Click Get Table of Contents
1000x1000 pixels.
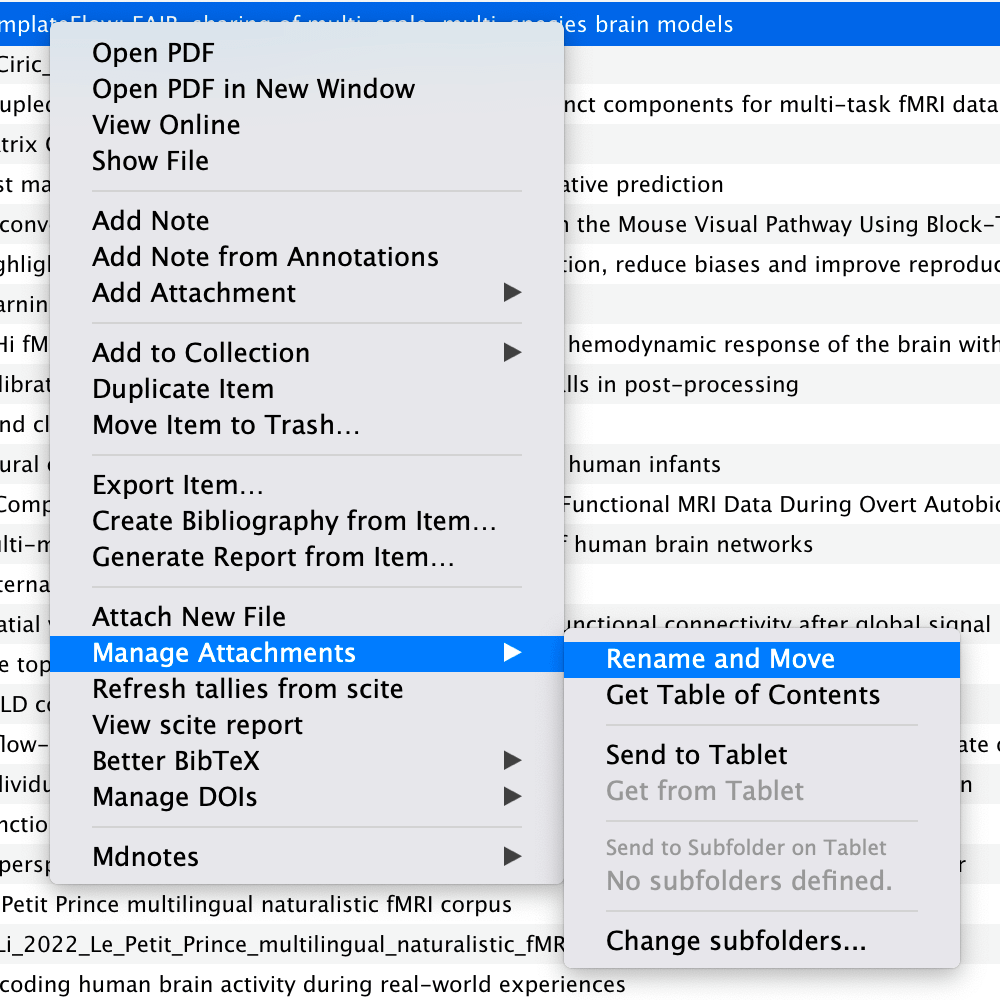pyautogui.click(x=742, y=695)
